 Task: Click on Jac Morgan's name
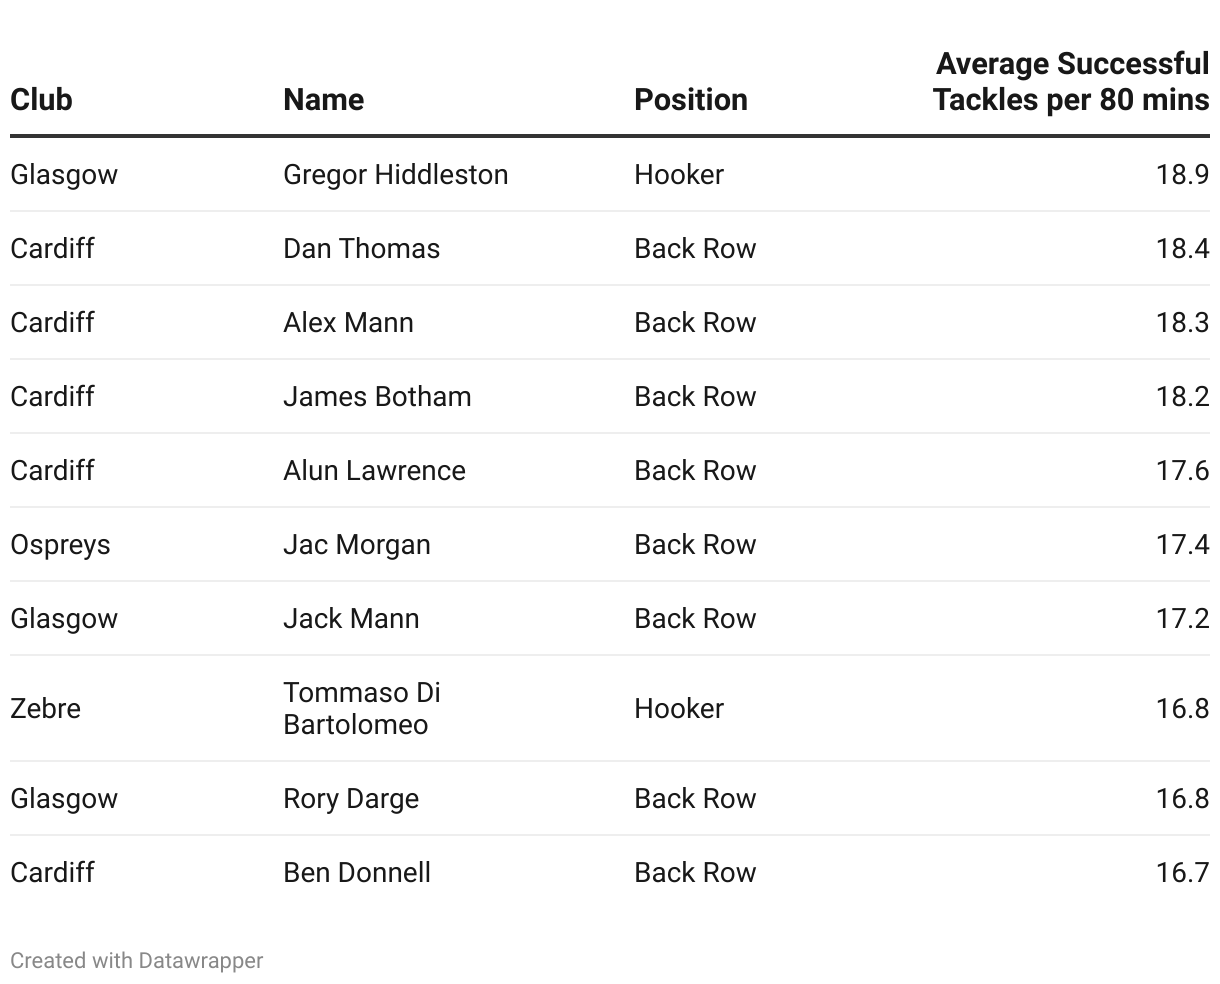click(356, 545)
